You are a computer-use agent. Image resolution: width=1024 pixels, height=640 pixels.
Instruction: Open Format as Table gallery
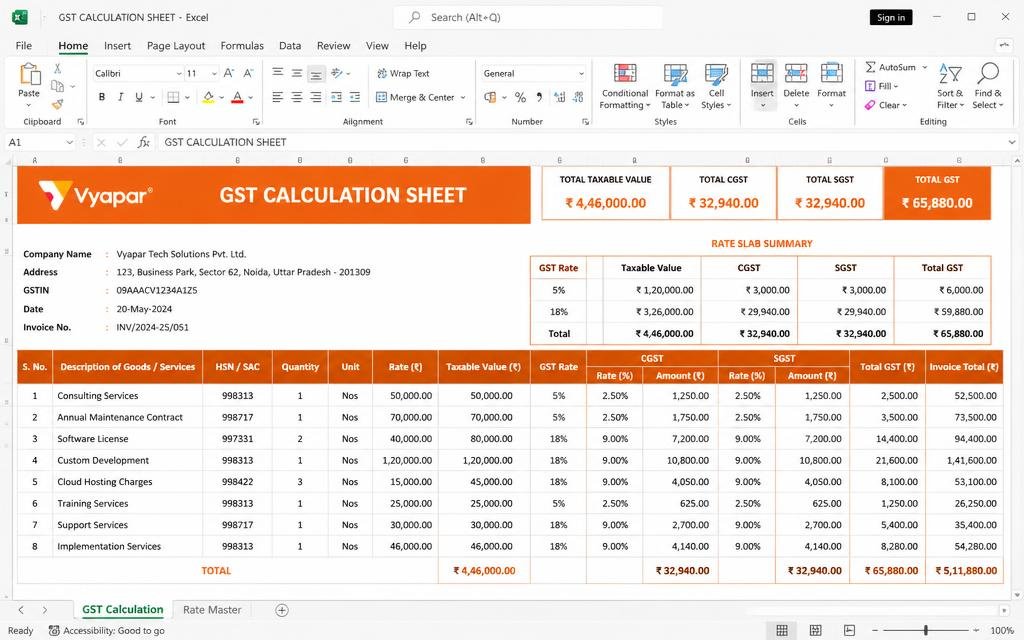tap(675, 87)
